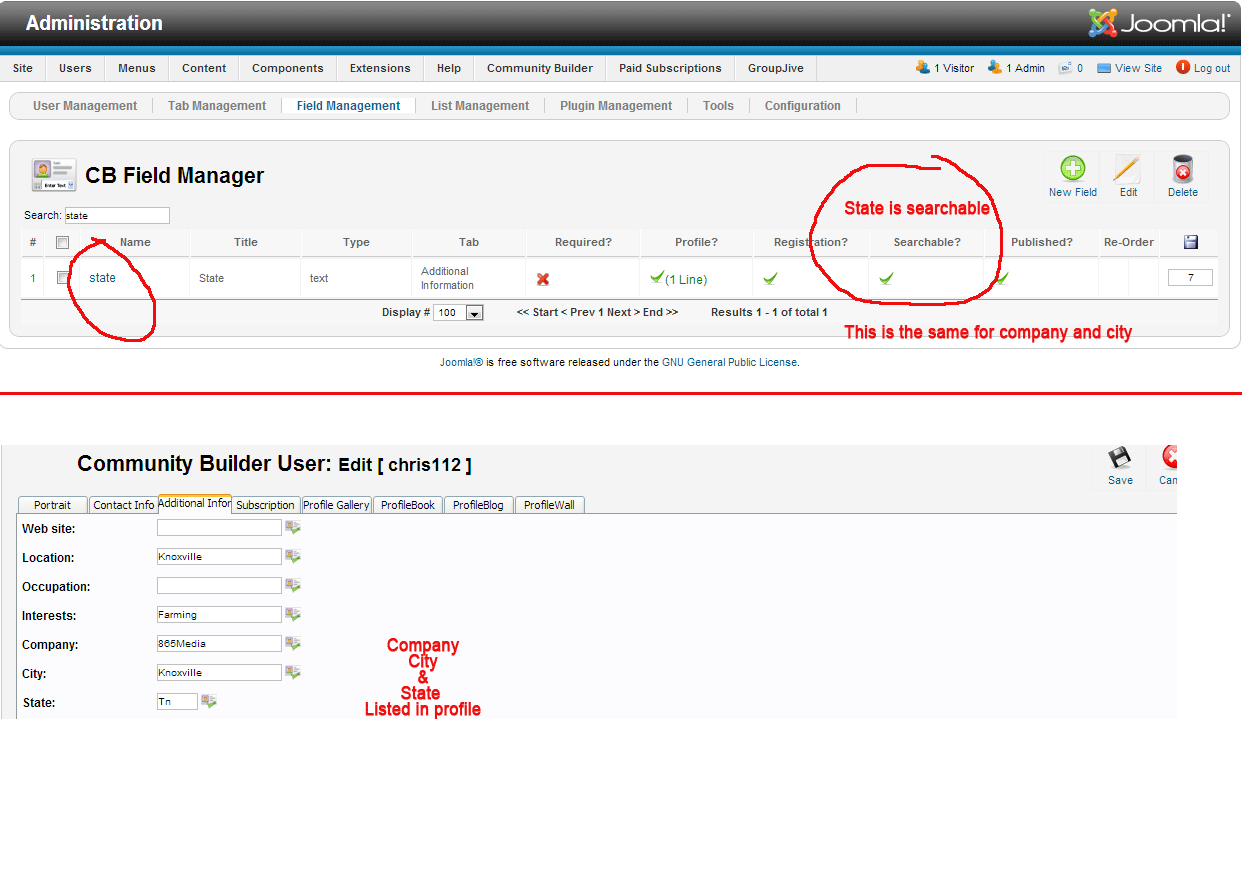Open the Extensions menu
Viewport: 1242px width, 886px height.
coord(380,68)
